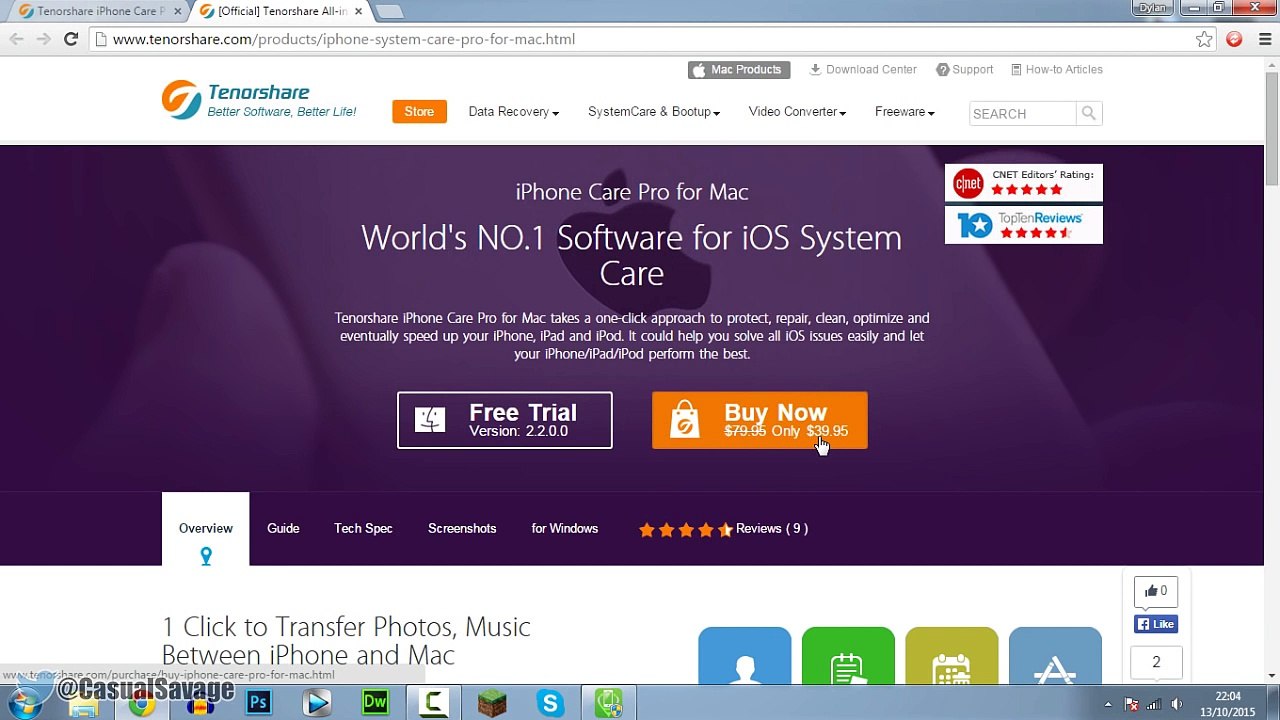Viewport: 1280px width, 720px height.
Task: Click the volume icon in system tray
Action: click(1177, 704)
